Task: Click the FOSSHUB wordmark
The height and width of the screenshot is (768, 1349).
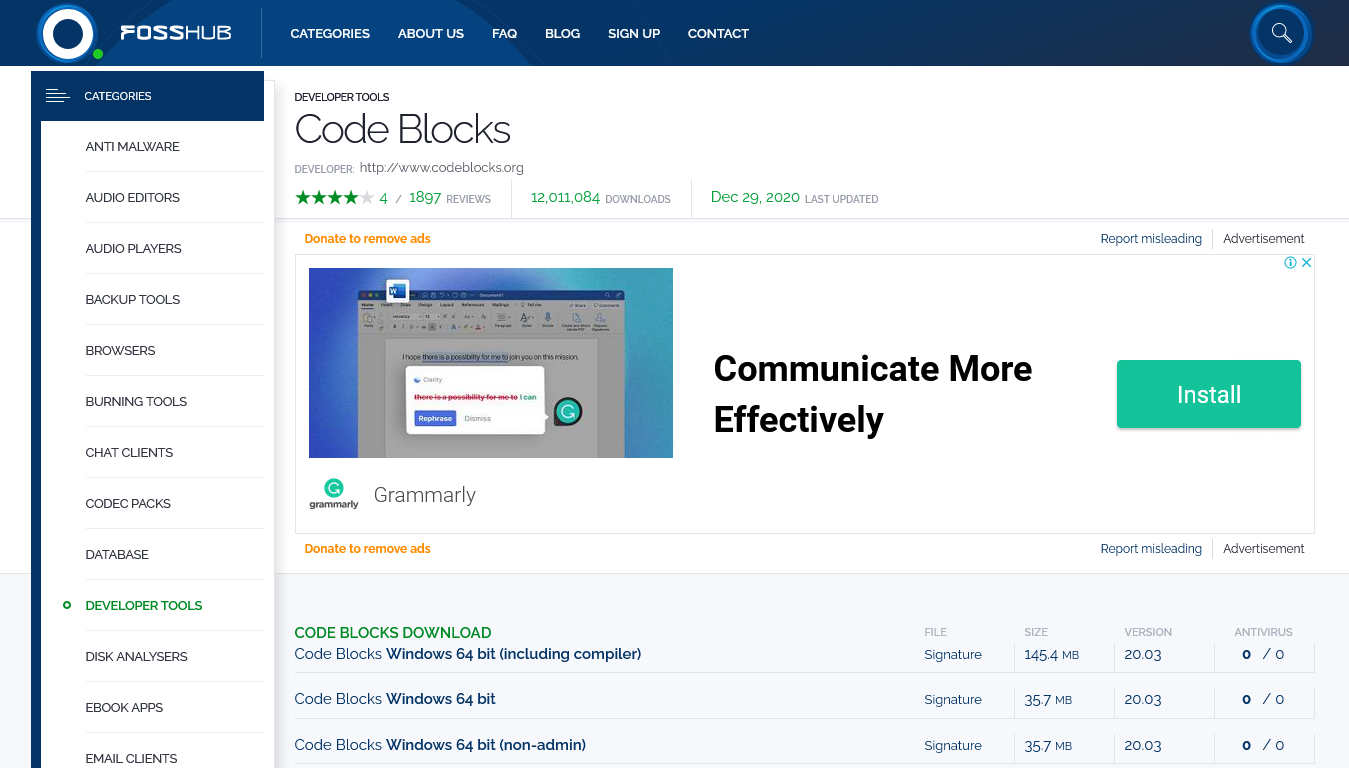Action: tap(175, 33)
